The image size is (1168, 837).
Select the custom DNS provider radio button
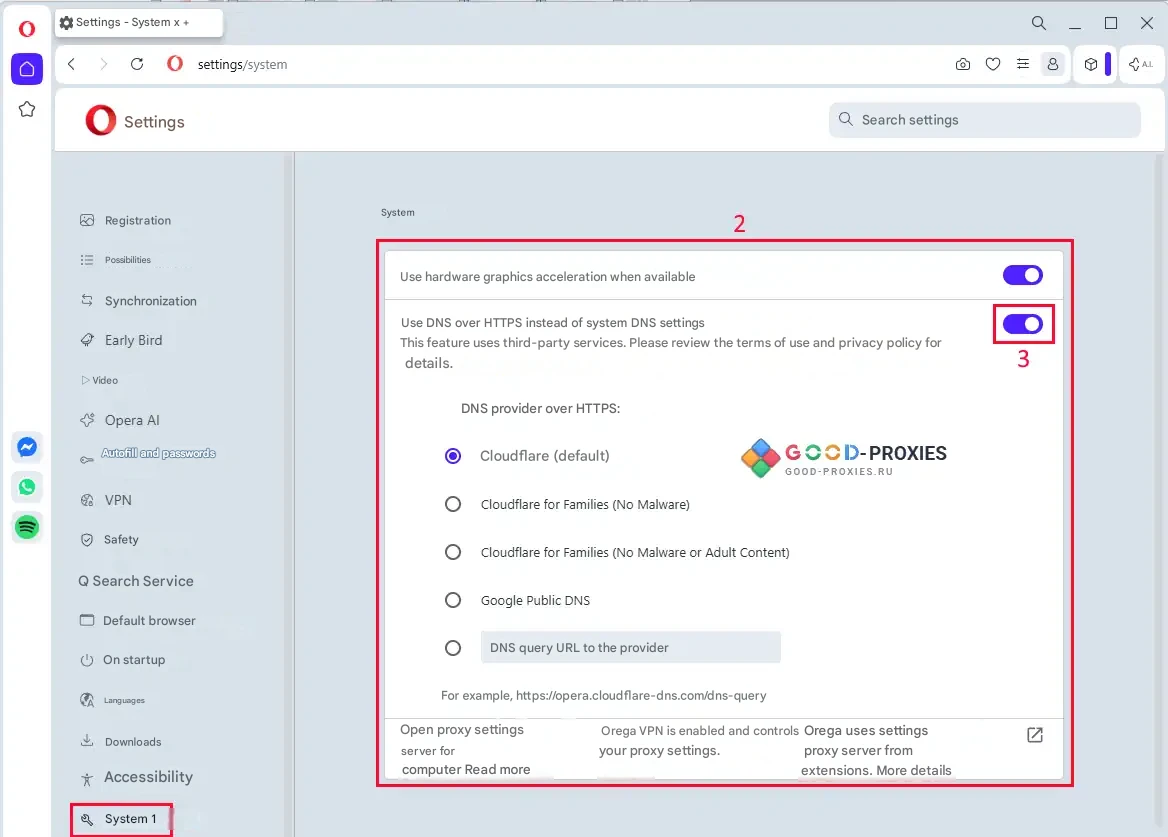tap(453, 648)
